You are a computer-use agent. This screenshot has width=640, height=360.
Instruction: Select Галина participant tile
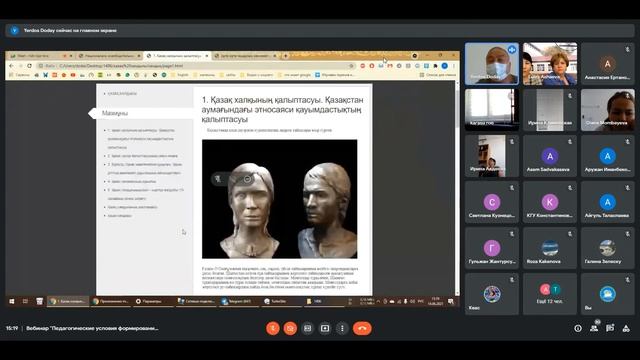click(x=607, y=248)
